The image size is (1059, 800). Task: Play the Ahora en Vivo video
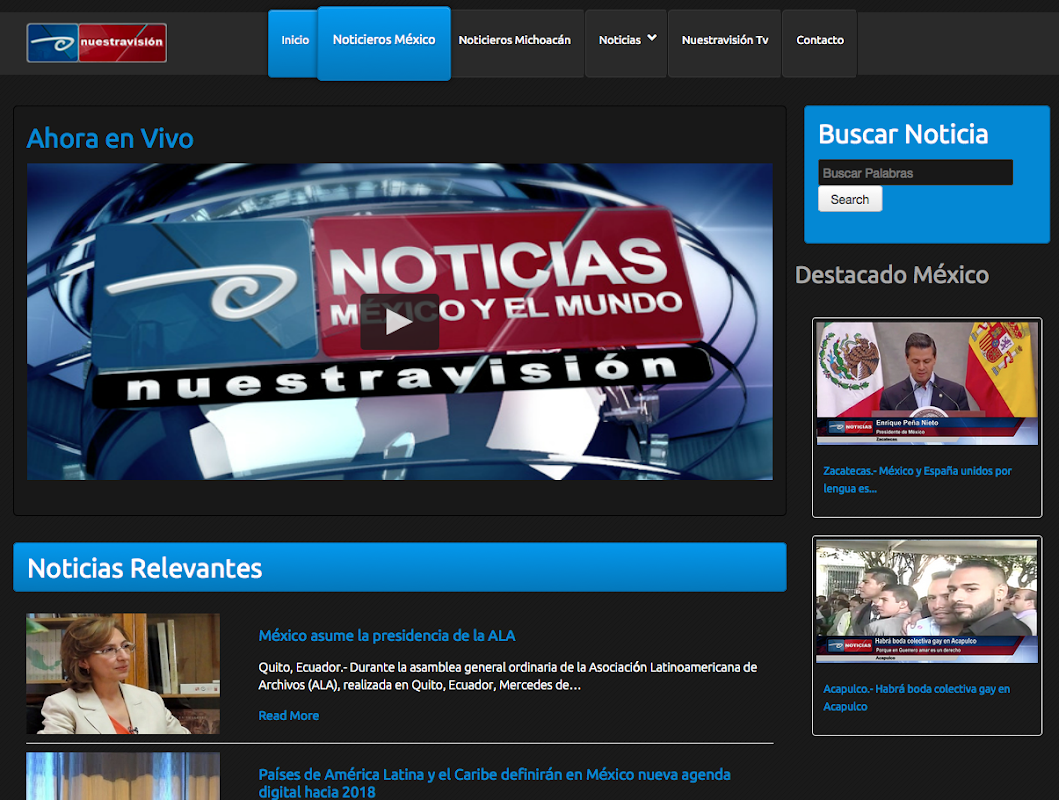[x=400, y=322]
